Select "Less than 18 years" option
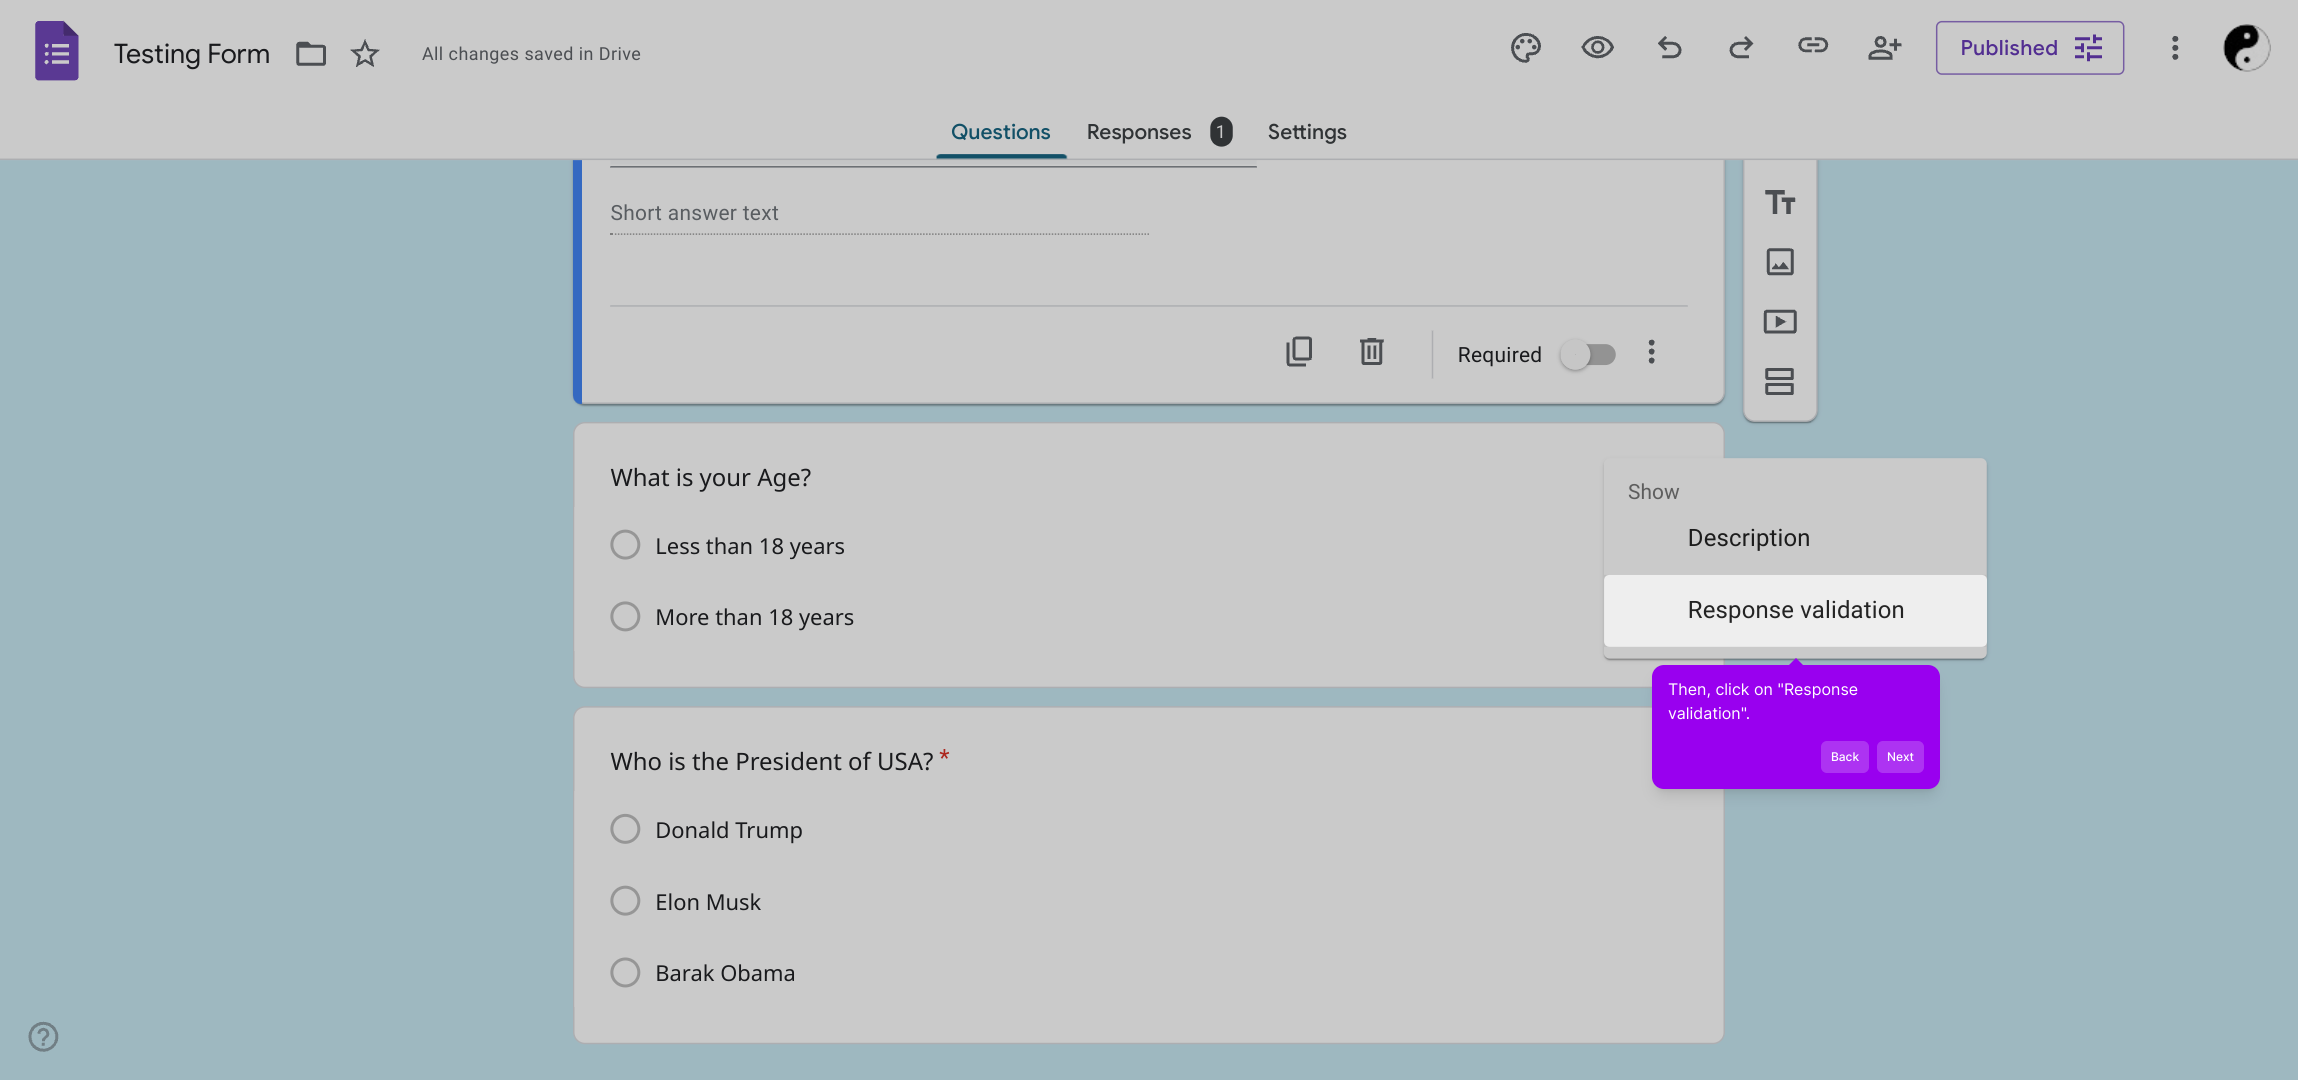Image resolution: width=2298 pixels, height=1080 pixels. [625, 545]
